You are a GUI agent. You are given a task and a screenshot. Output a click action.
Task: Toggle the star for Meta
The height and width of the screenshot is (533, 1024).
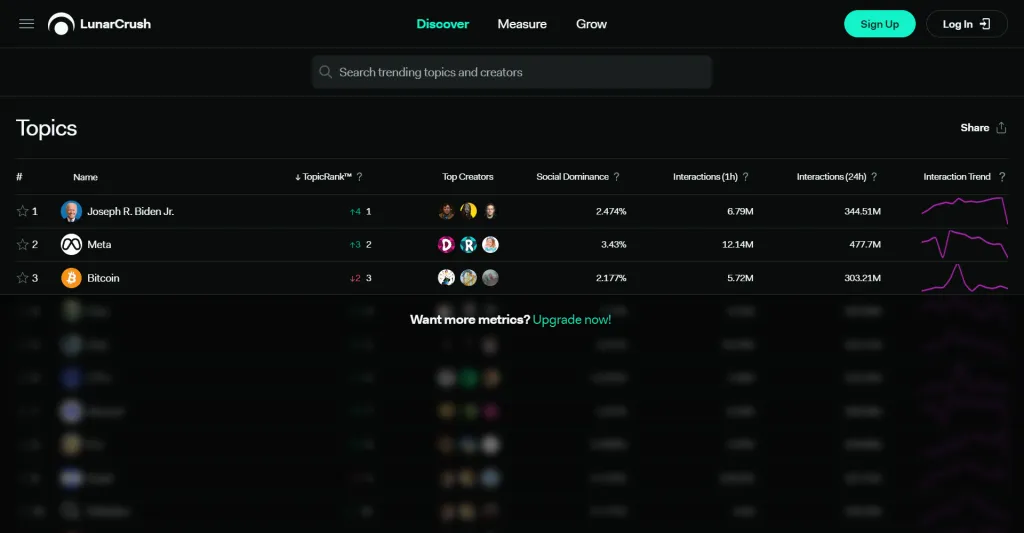point(22,245)
